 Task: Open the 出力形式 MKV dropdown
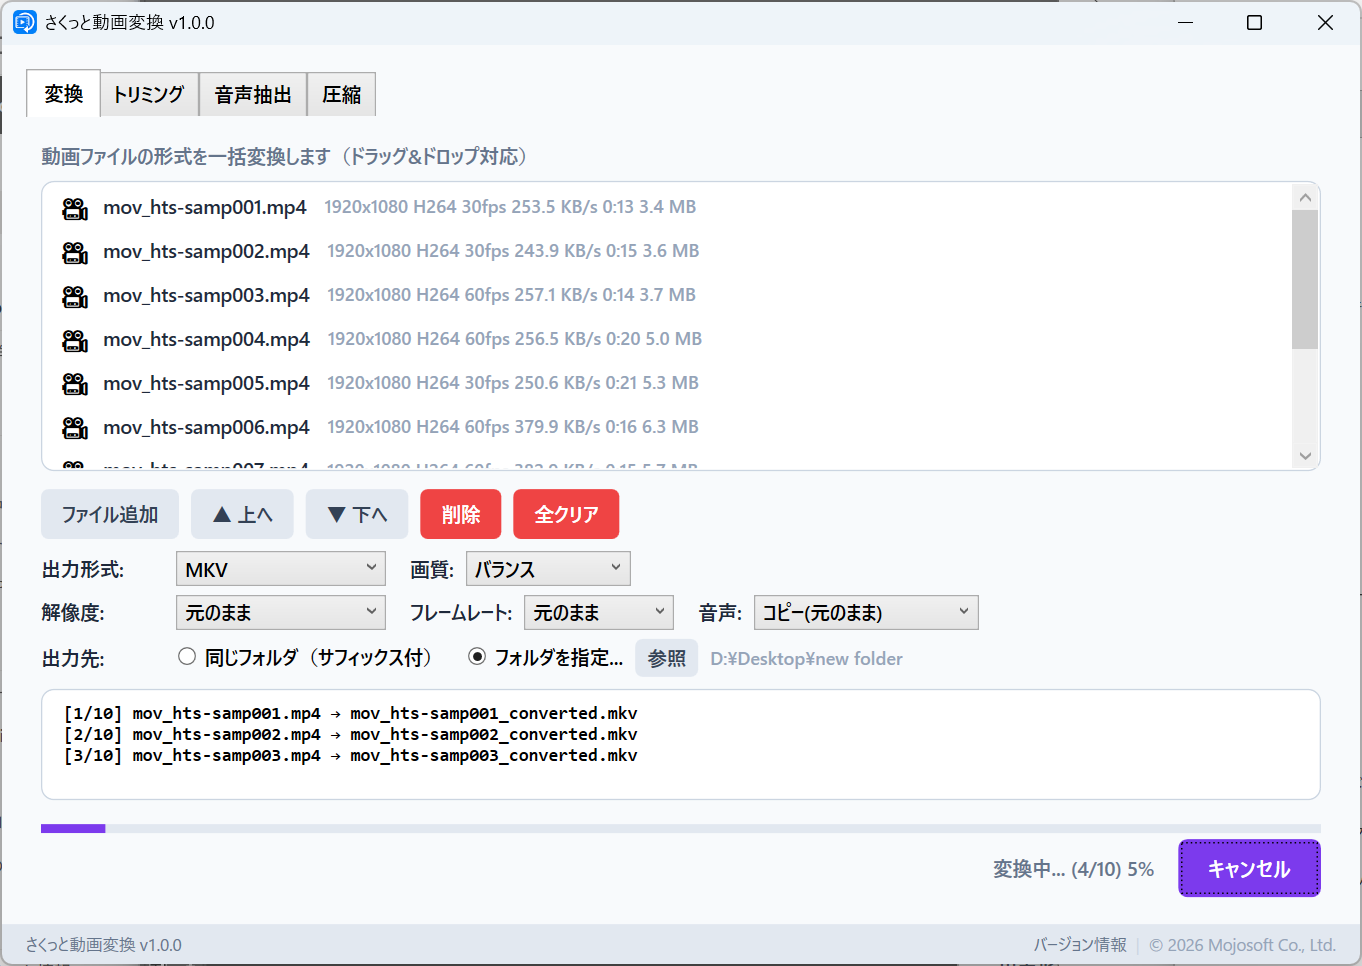click(x=280, y=569)
